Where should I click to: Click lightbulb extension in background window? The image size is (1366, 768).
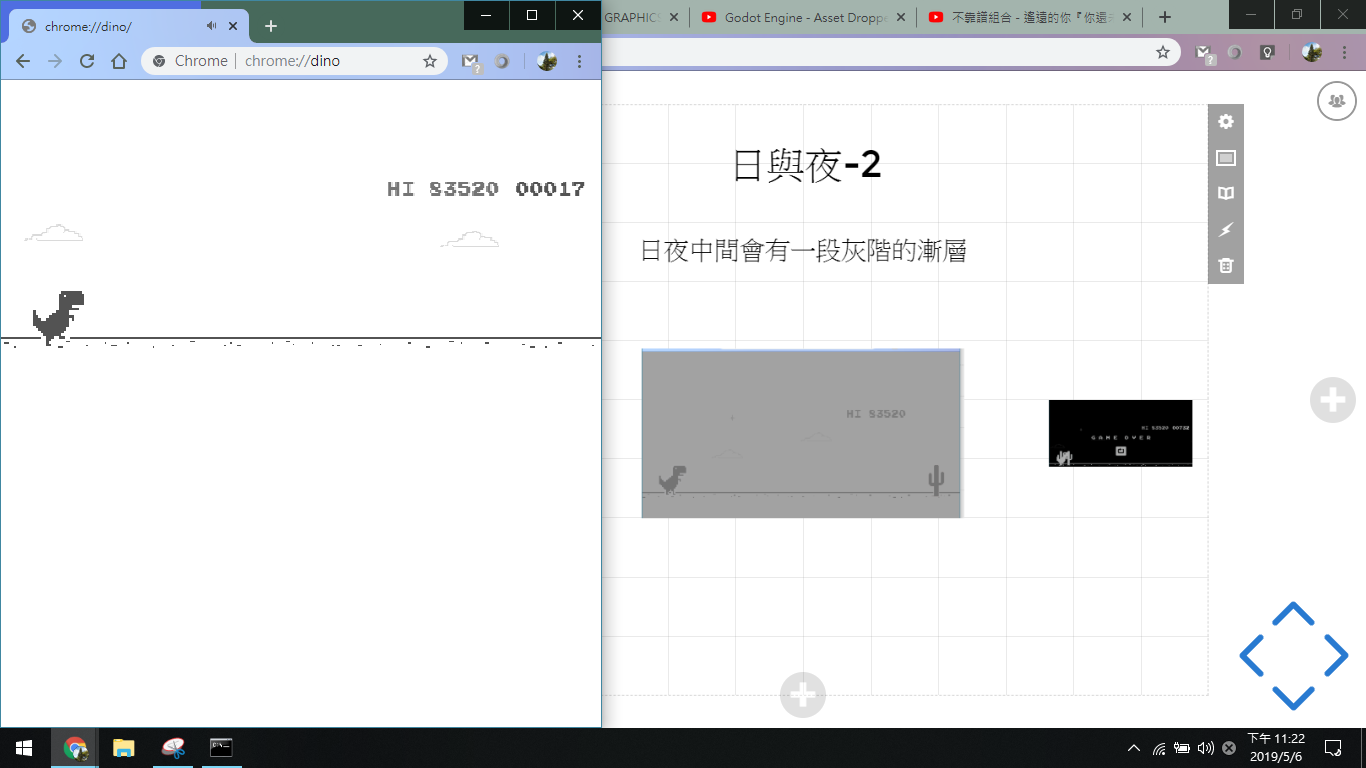(1267, 52)
